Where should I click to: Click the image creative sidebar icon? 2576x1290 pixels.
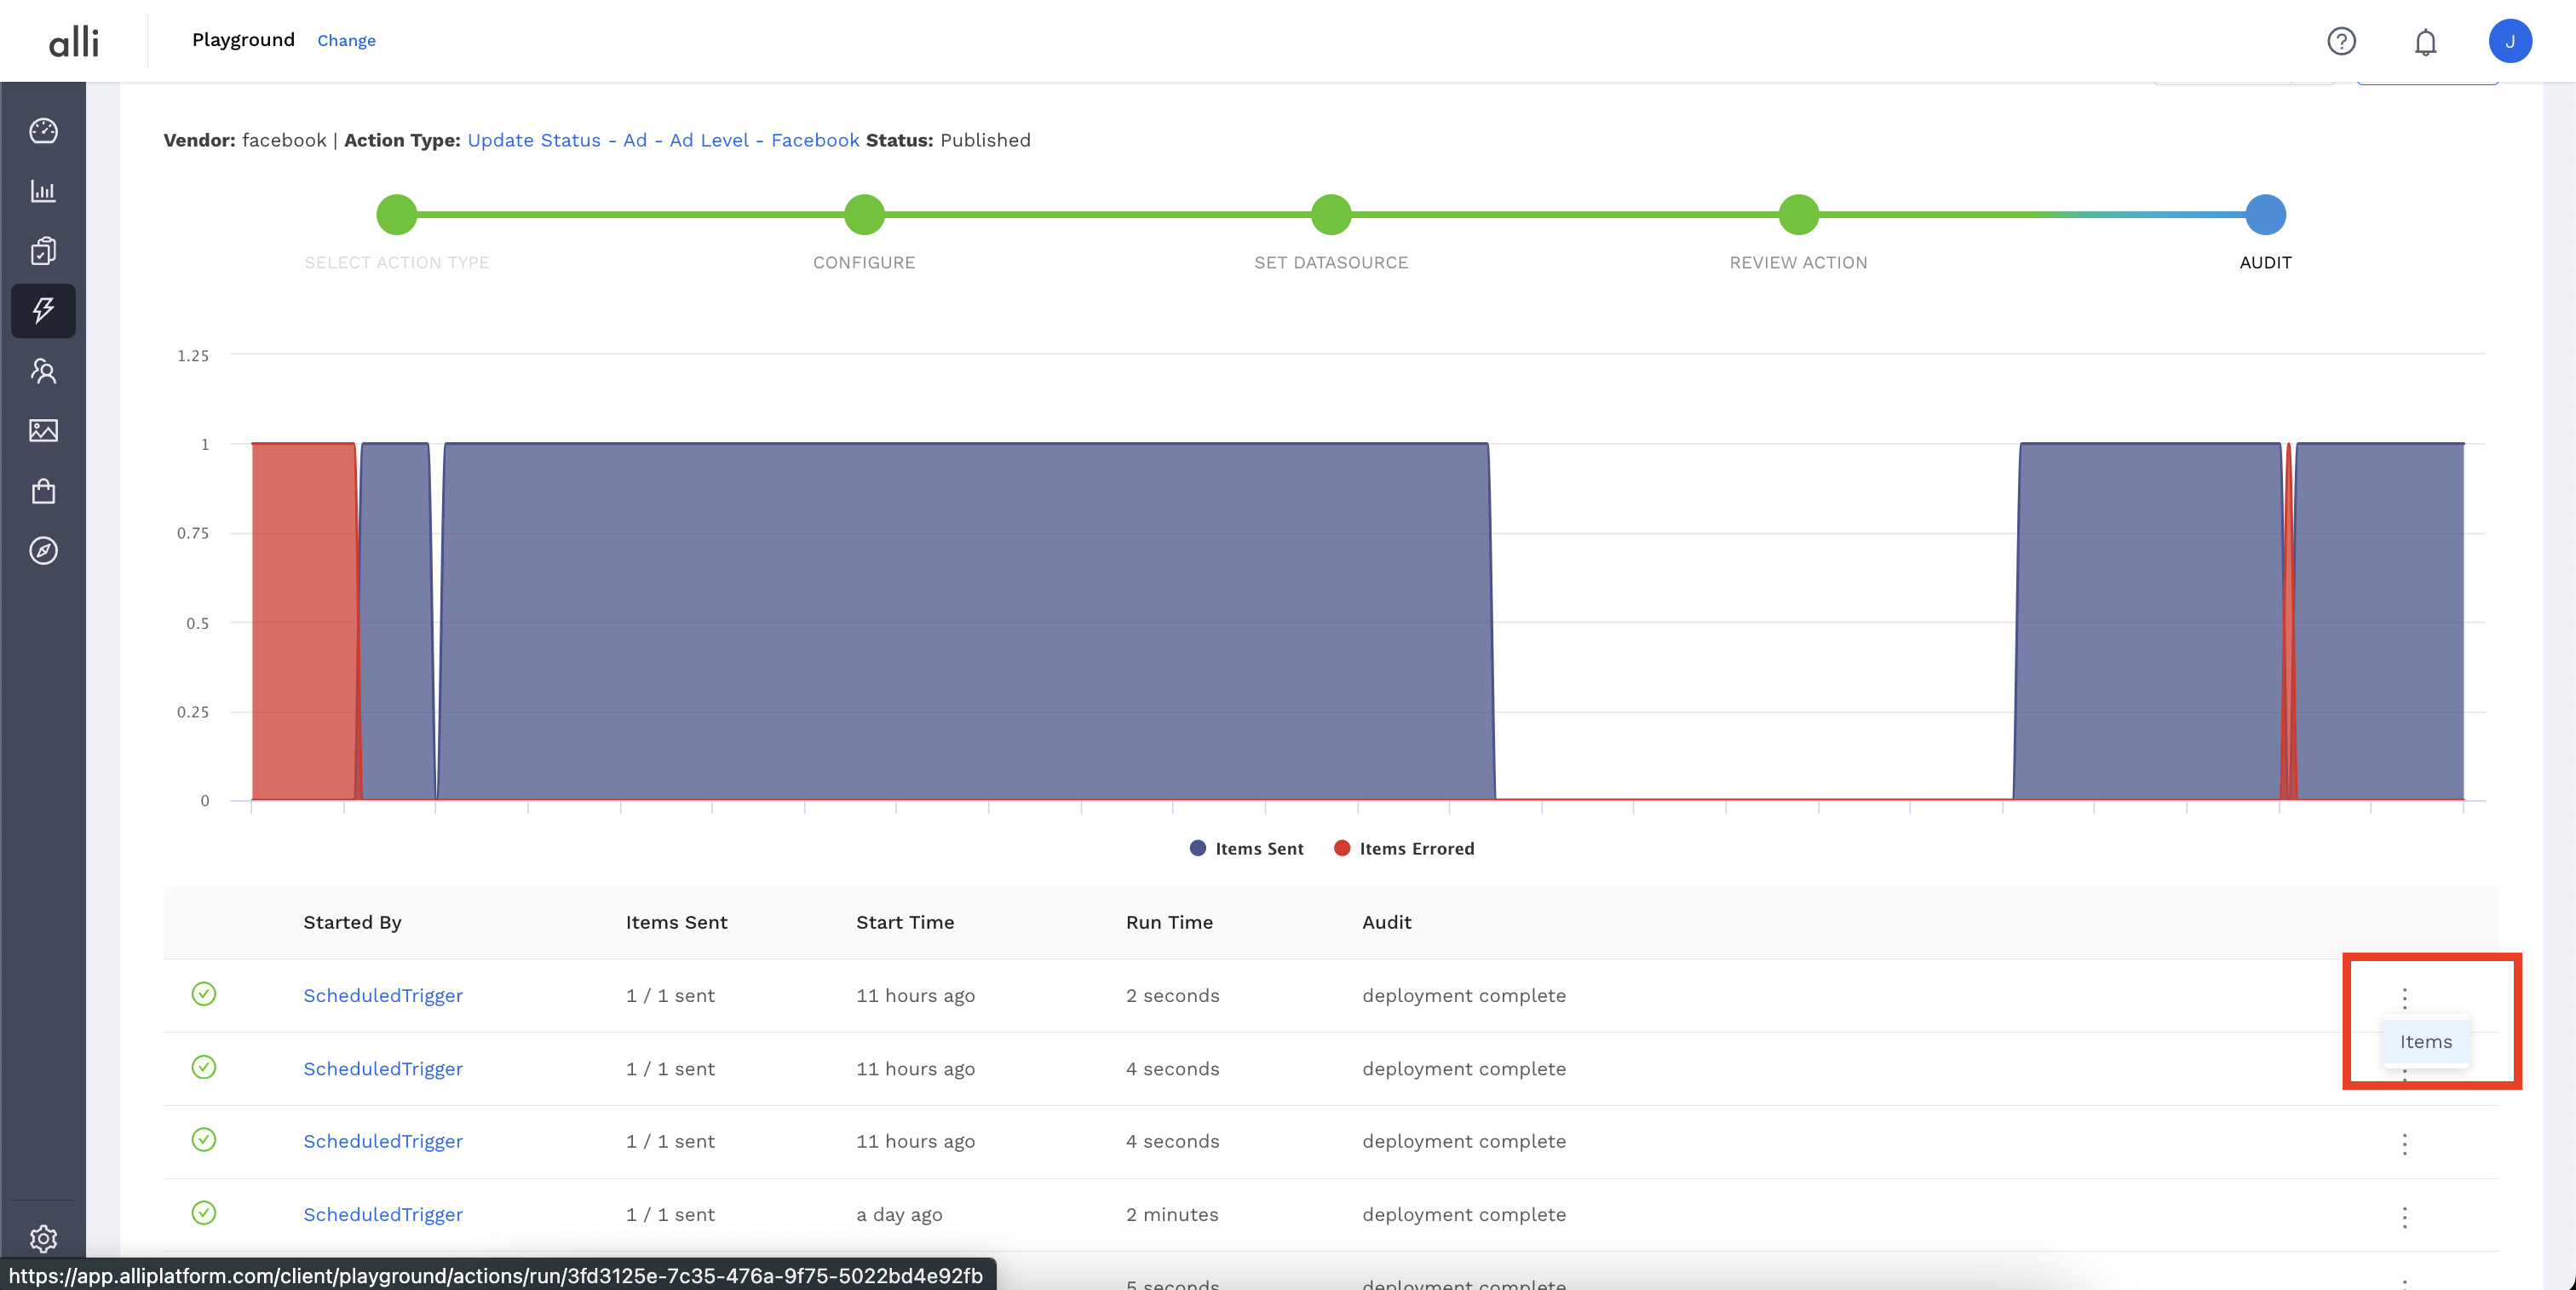43,431
